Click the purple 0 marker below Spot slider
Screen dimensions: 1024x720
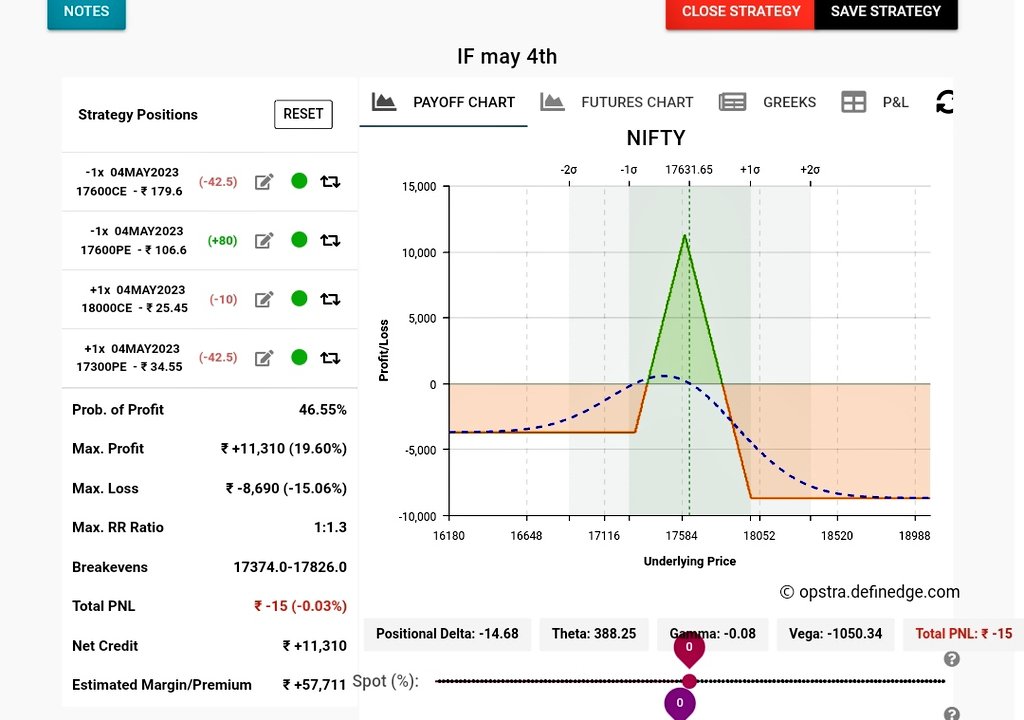click(x=680, y=704)
